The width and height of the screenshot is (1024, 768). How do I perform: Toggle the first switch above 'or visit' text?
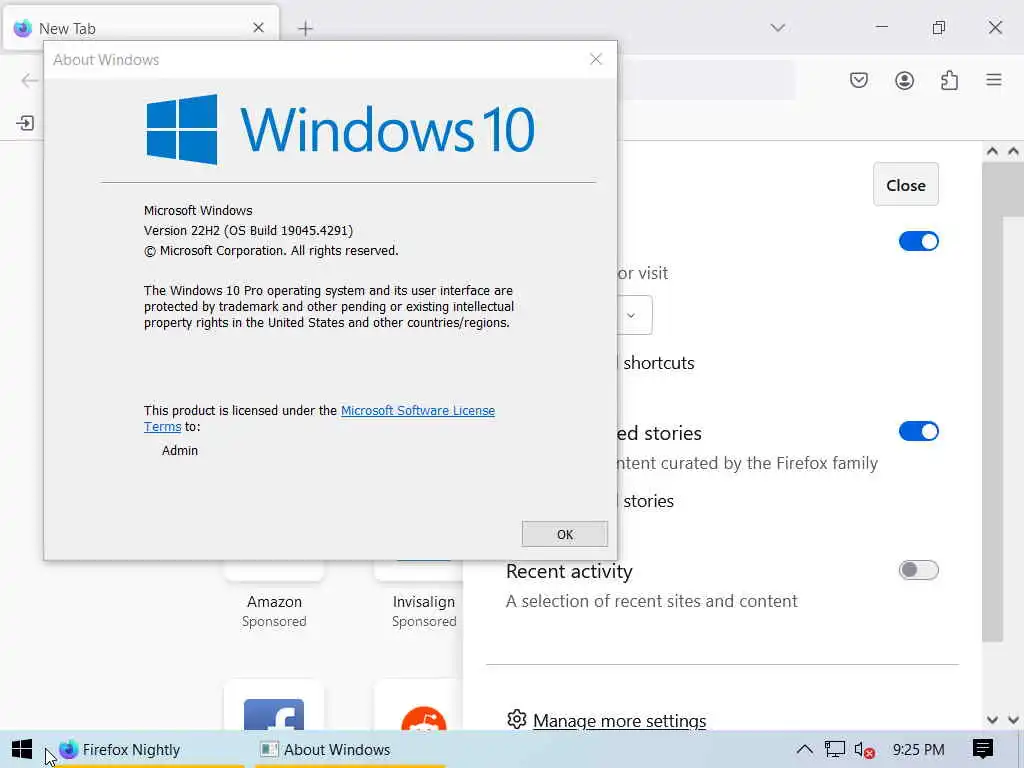pos(919,242)
